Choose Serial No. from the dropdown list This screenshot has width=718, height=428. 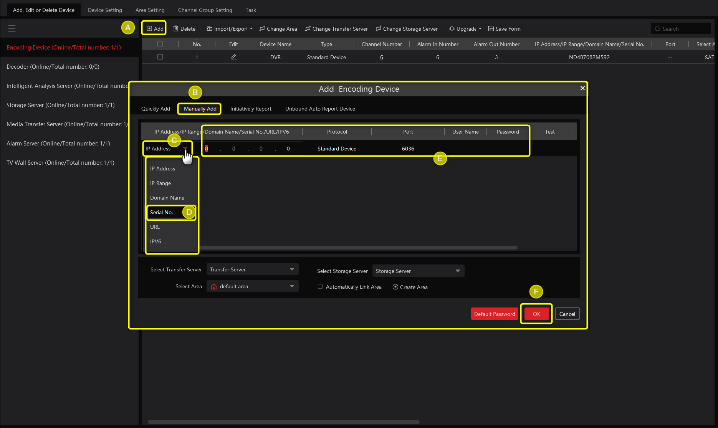pyautogui.click(x=165, y=212)
